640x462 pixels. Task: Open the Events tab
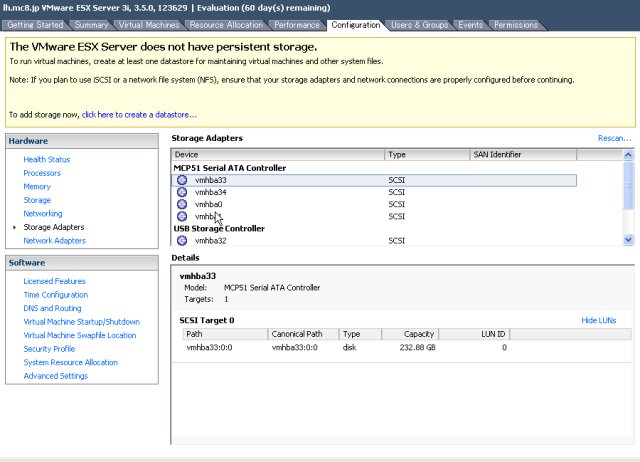point(470,25)
